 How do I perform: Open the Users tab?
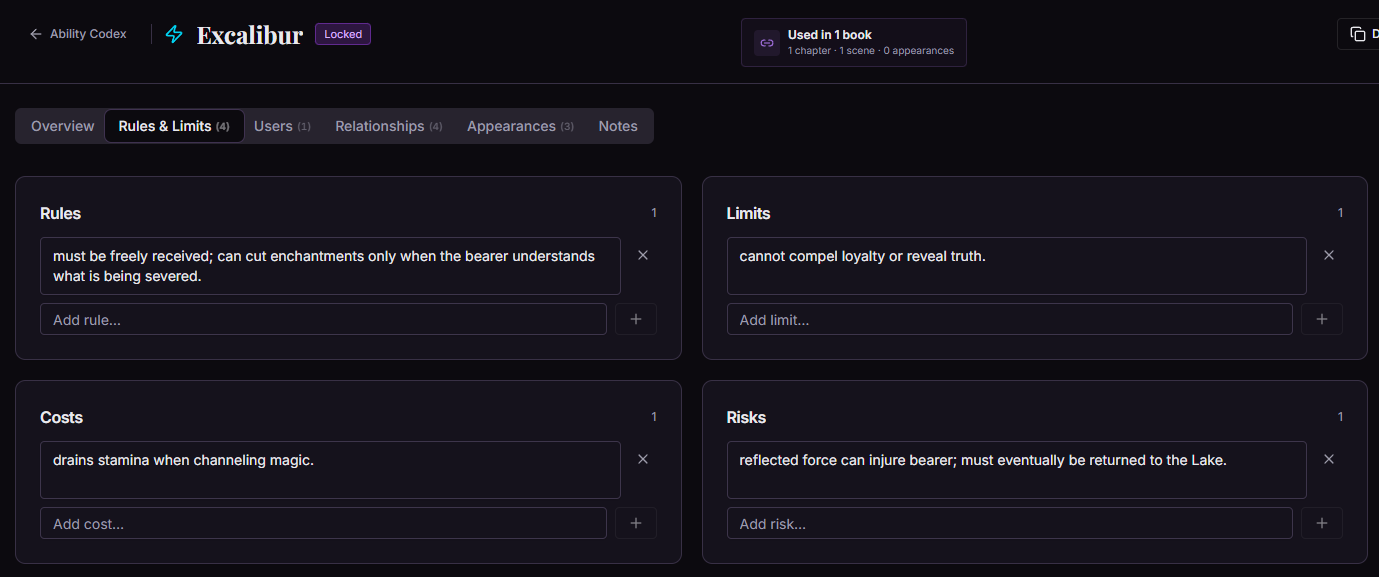tap(282, 126)
